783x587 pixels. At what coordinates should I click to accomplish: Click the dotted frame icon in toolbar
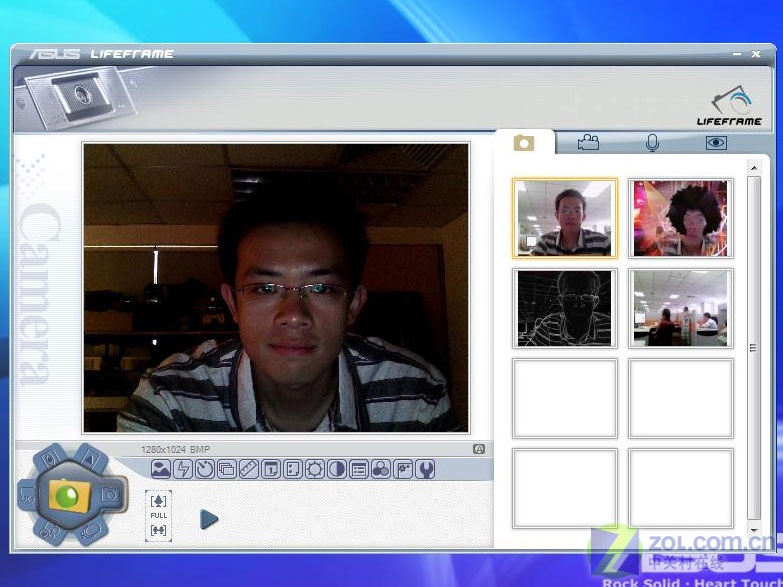(293, 469)
